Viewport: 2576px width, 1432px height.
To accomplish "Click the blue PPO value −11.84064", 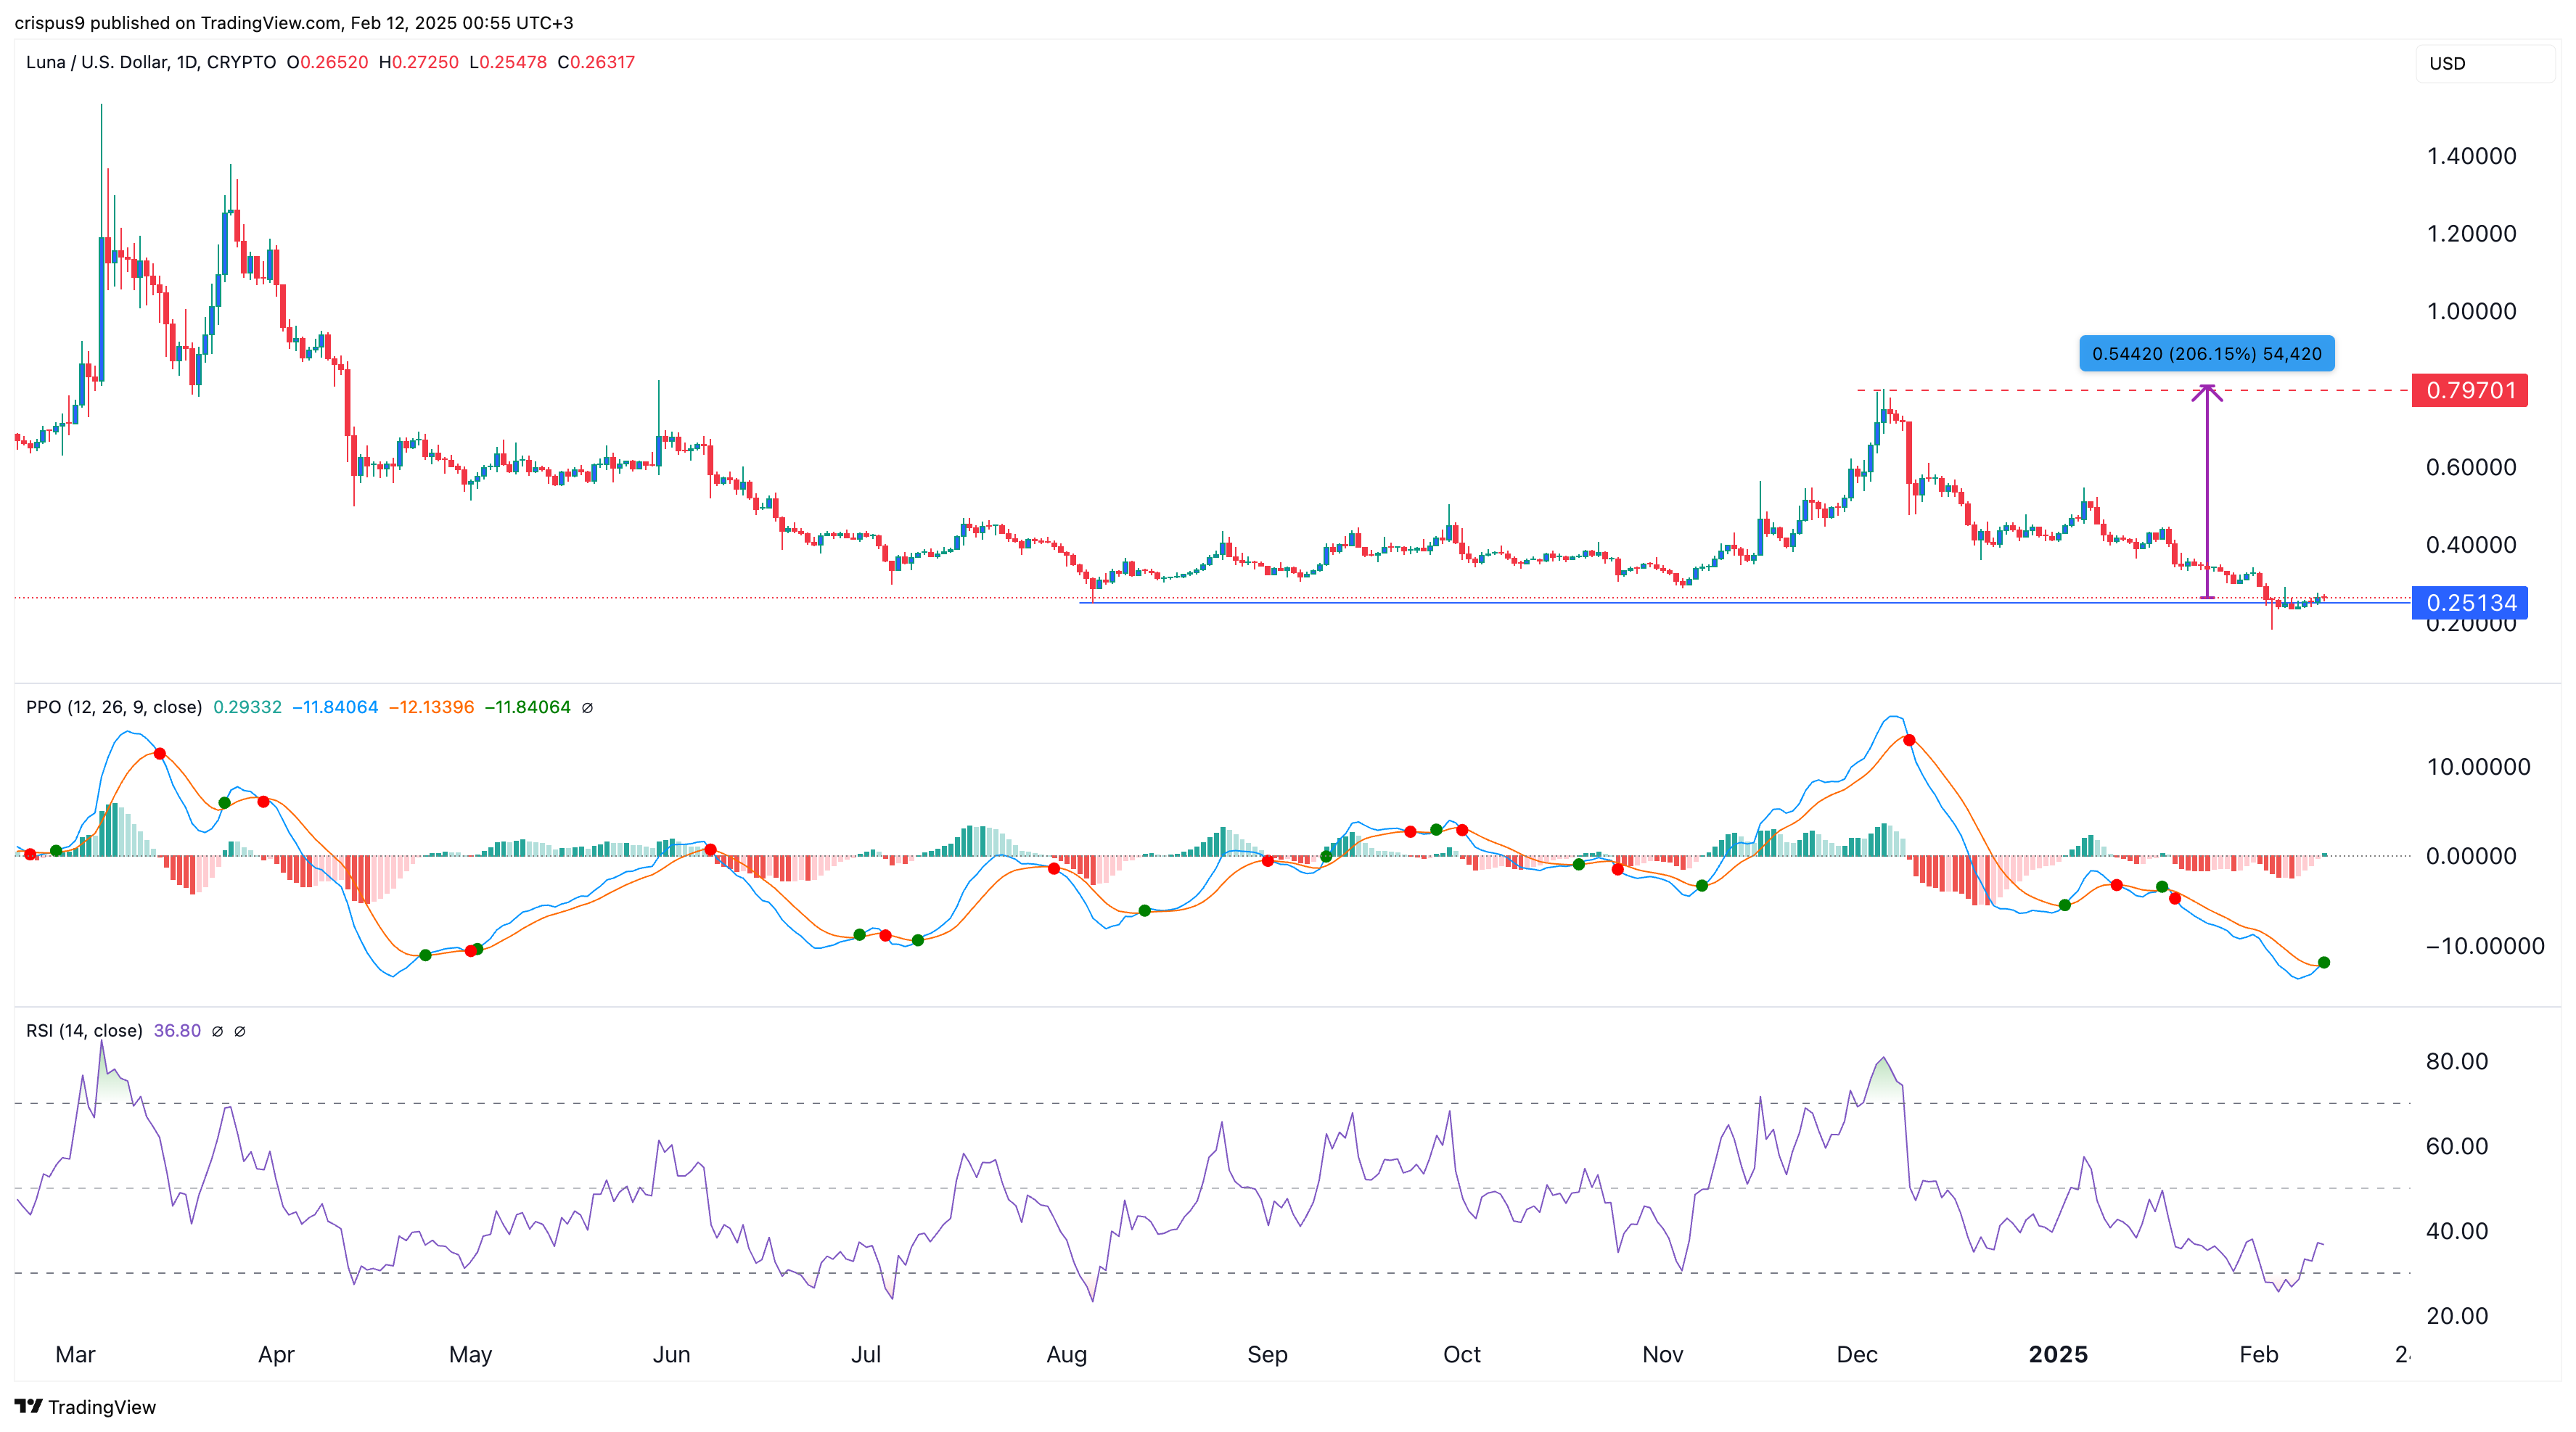I will [335, 707].
